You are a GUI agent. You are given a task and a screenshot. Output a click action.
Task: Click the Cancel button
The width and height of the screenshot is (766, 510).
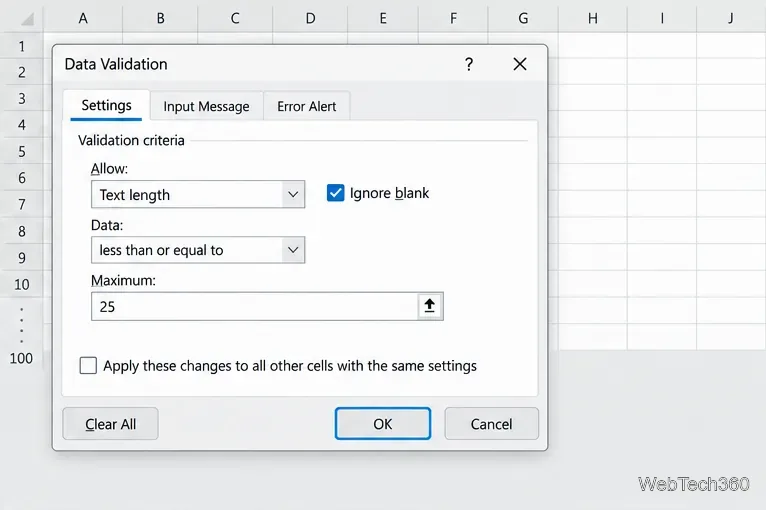[491, 424]
